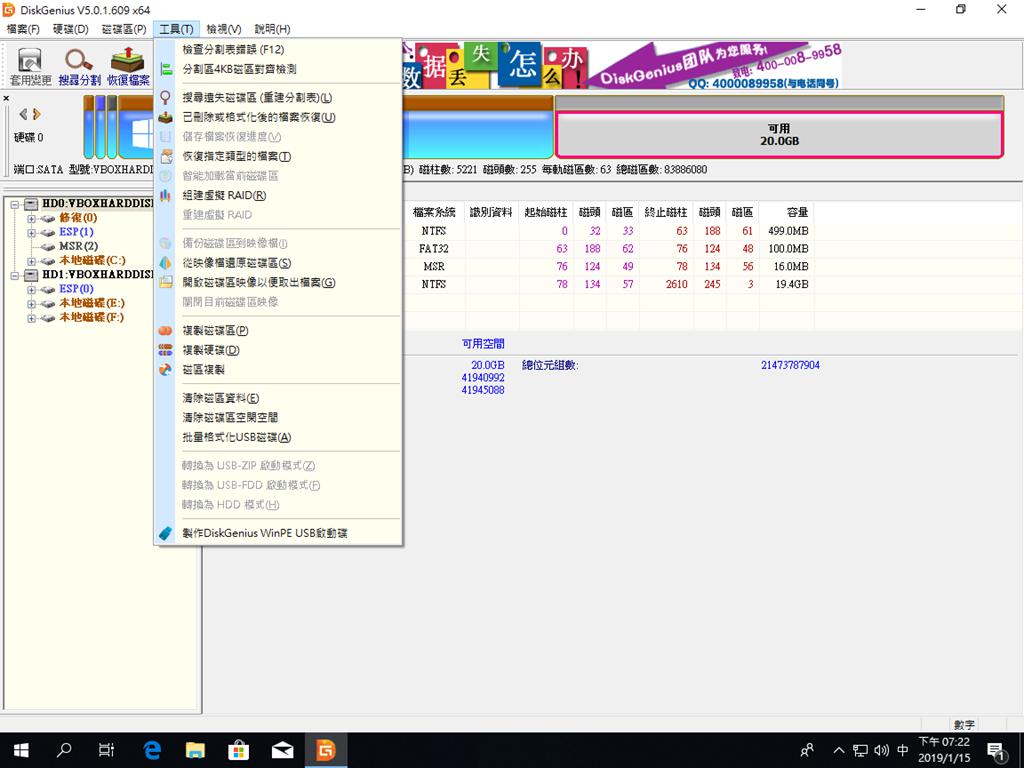Launch Microsoft Edge from the taskbar
The width and height of the screenshot is (1024, 768).
152,750
